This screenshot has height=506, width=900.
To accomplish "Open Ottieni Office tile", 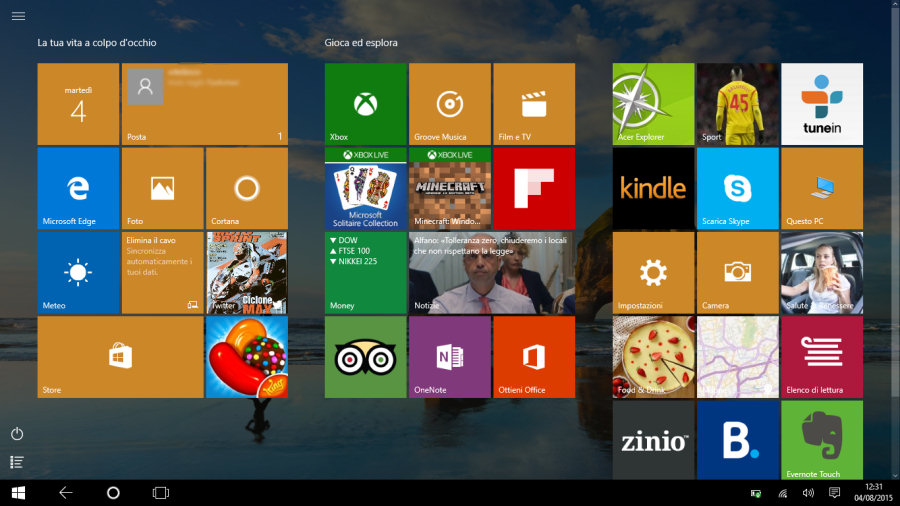I will [534, 357].
